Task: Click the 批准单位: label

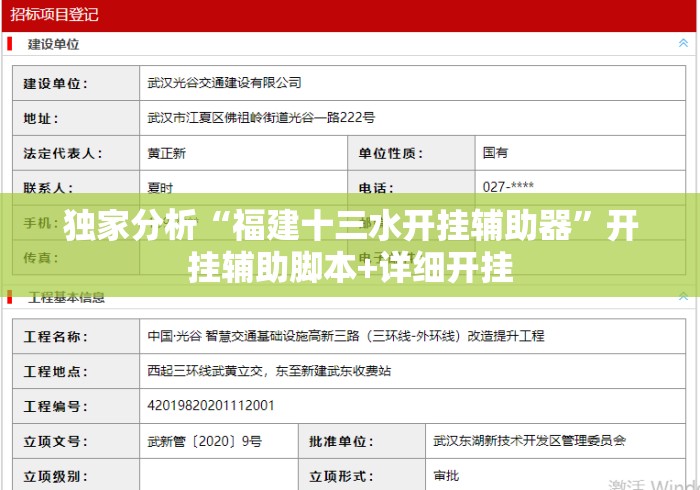Action: [x=342, y=441]
